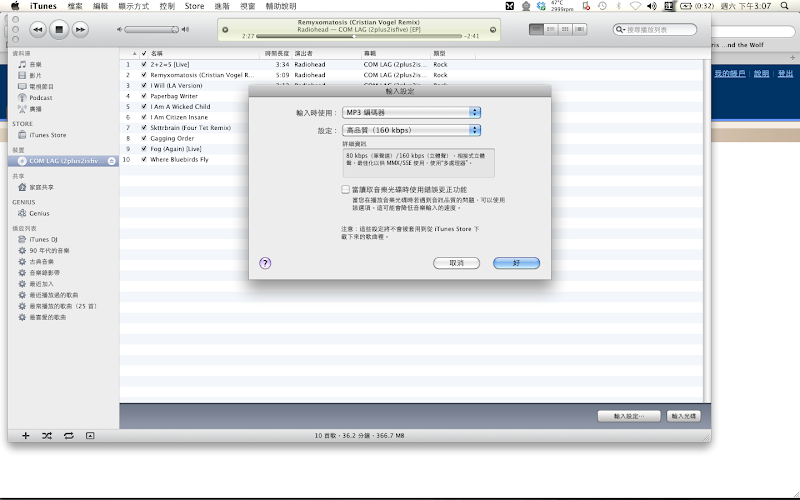Click the 輸入設定… button

[629, 416]
